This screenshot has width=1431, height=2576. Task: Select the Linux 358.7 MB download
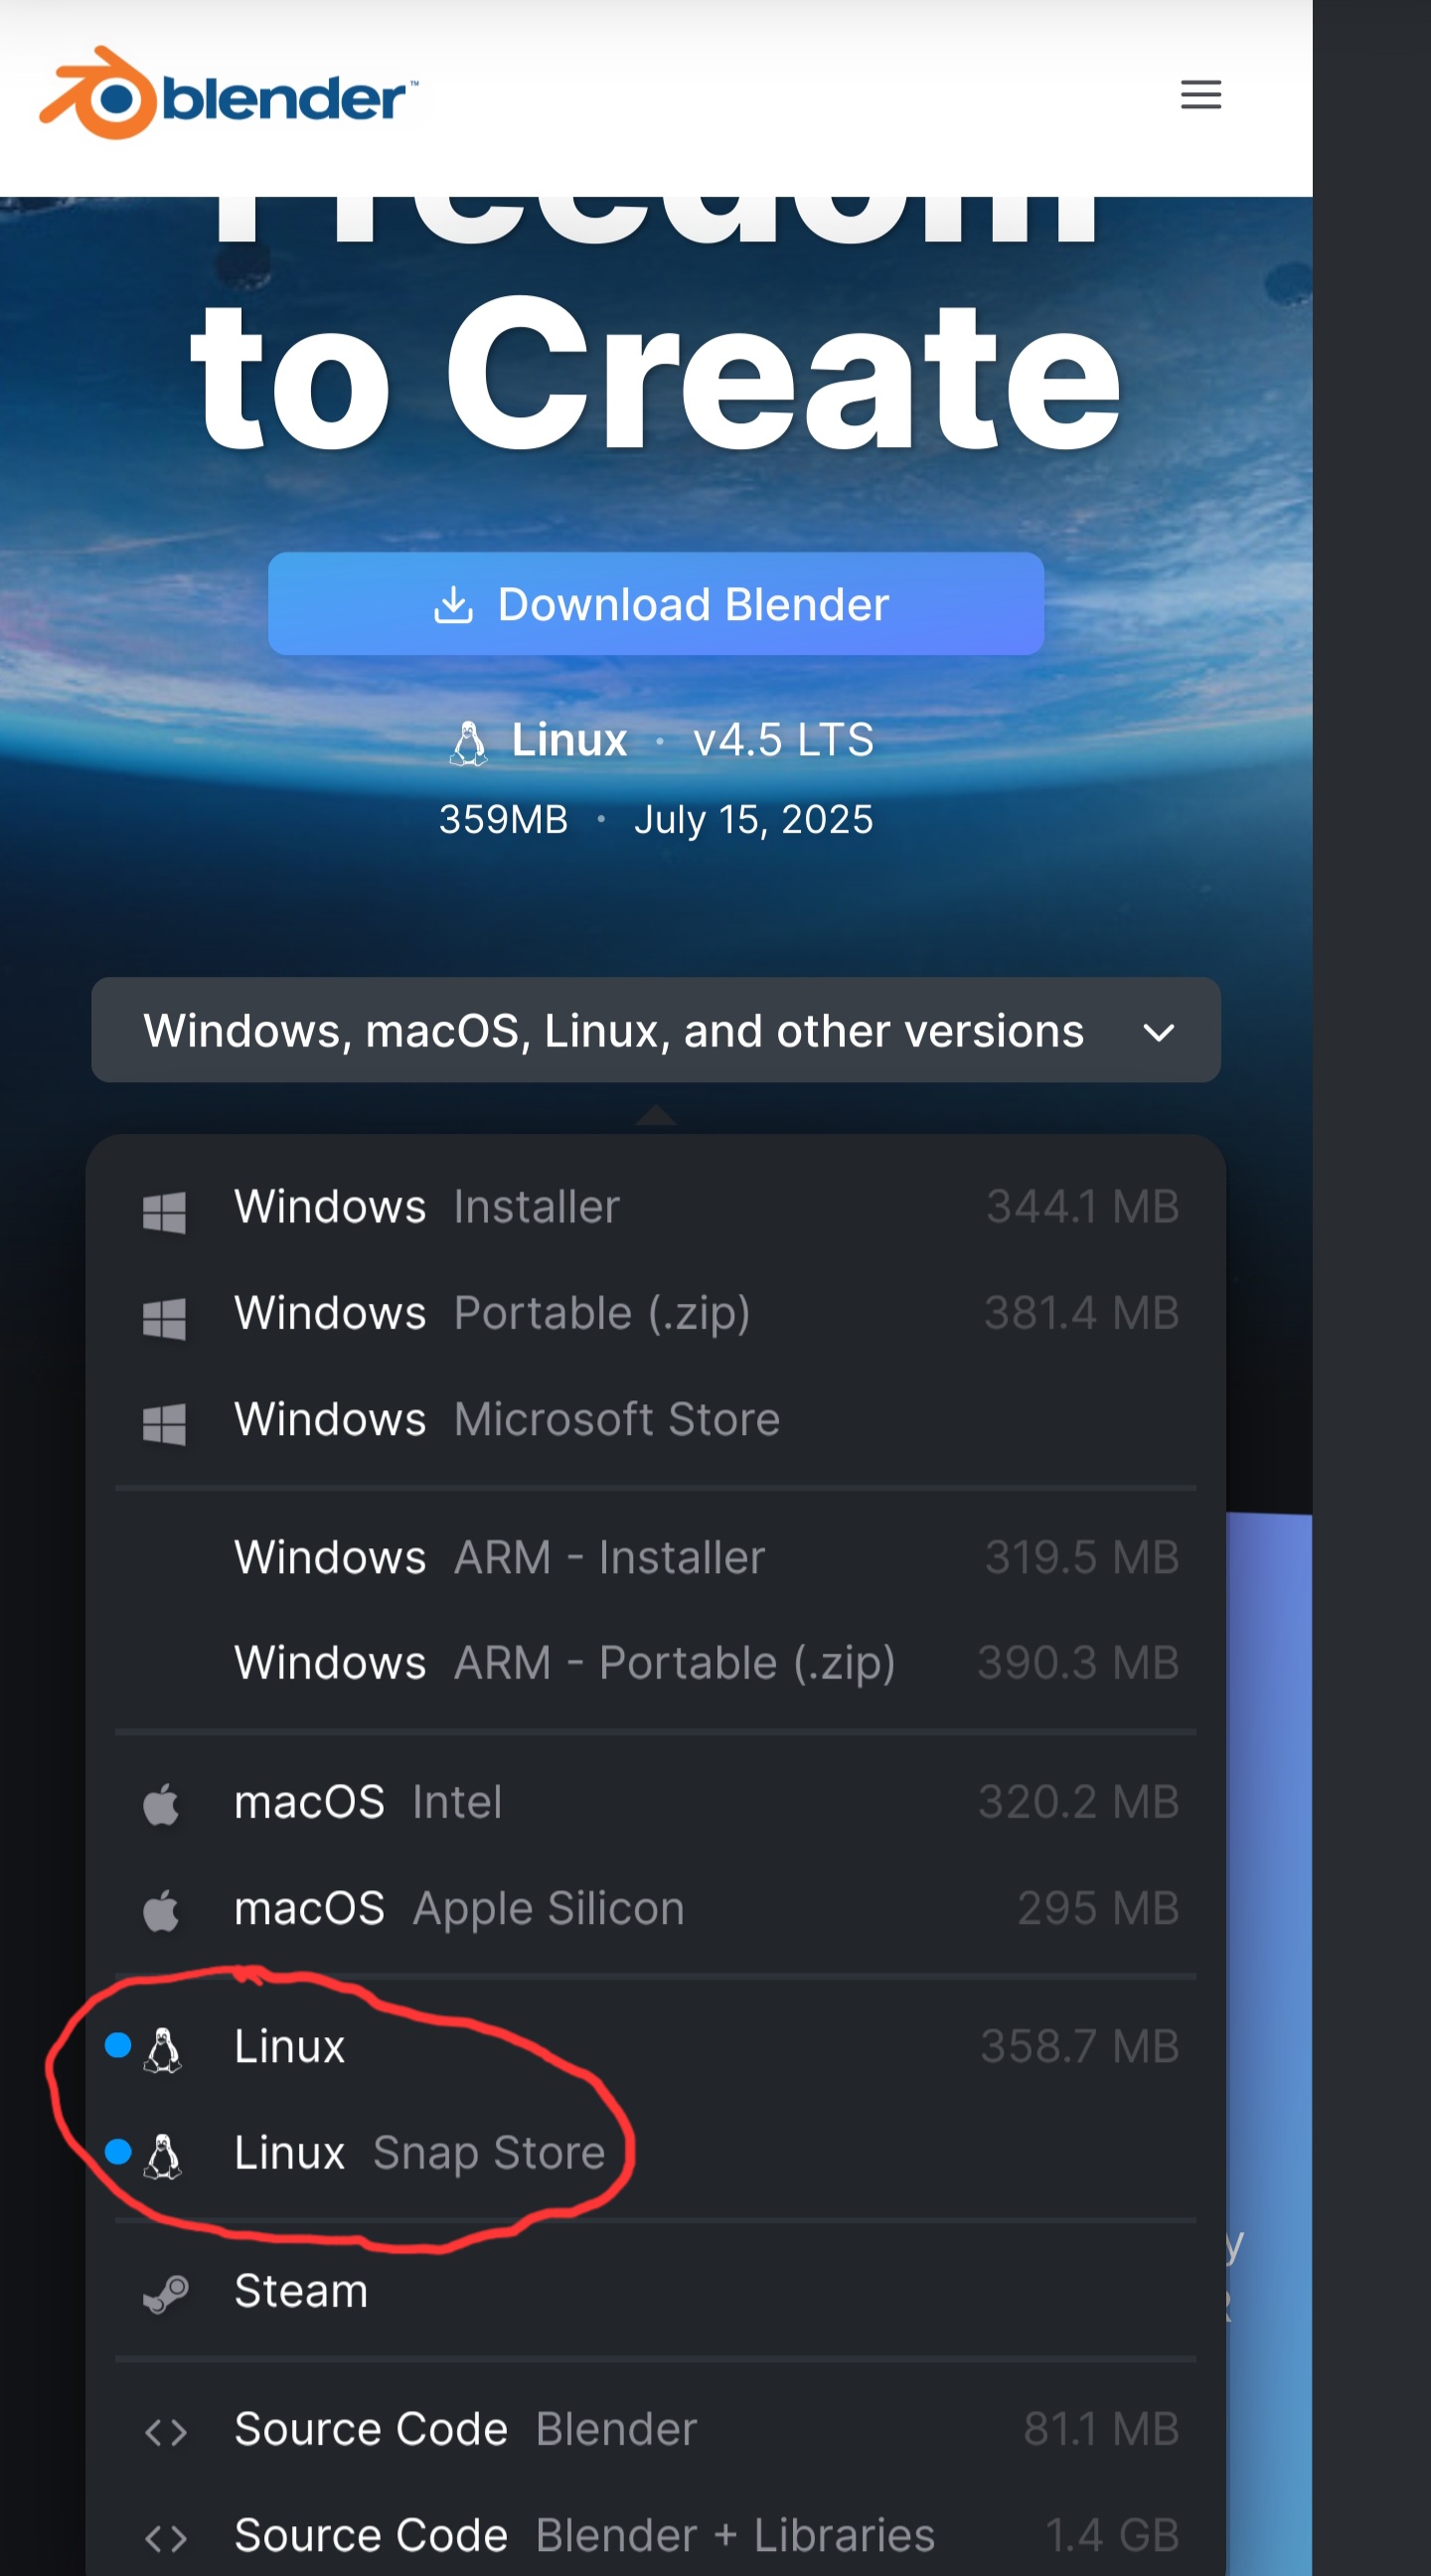pyautogui.click(x=656, y=2046)
